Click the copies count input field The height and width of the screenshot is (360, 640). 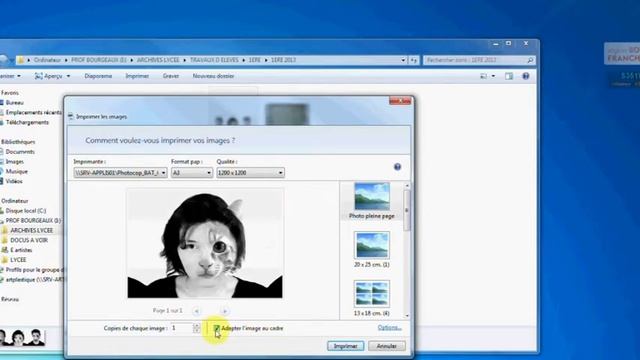pos(181,328)
